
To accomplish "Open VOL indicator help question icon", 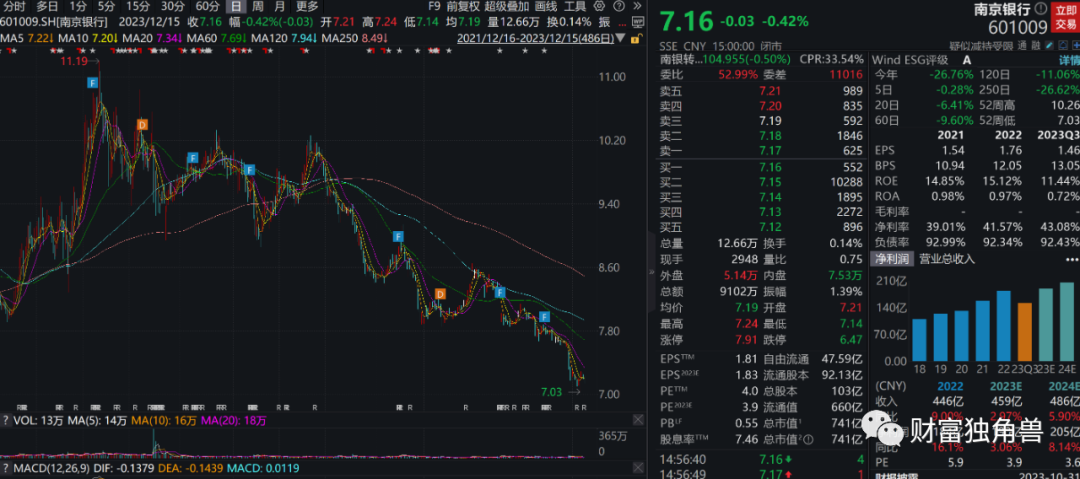I will pos(6,420).
